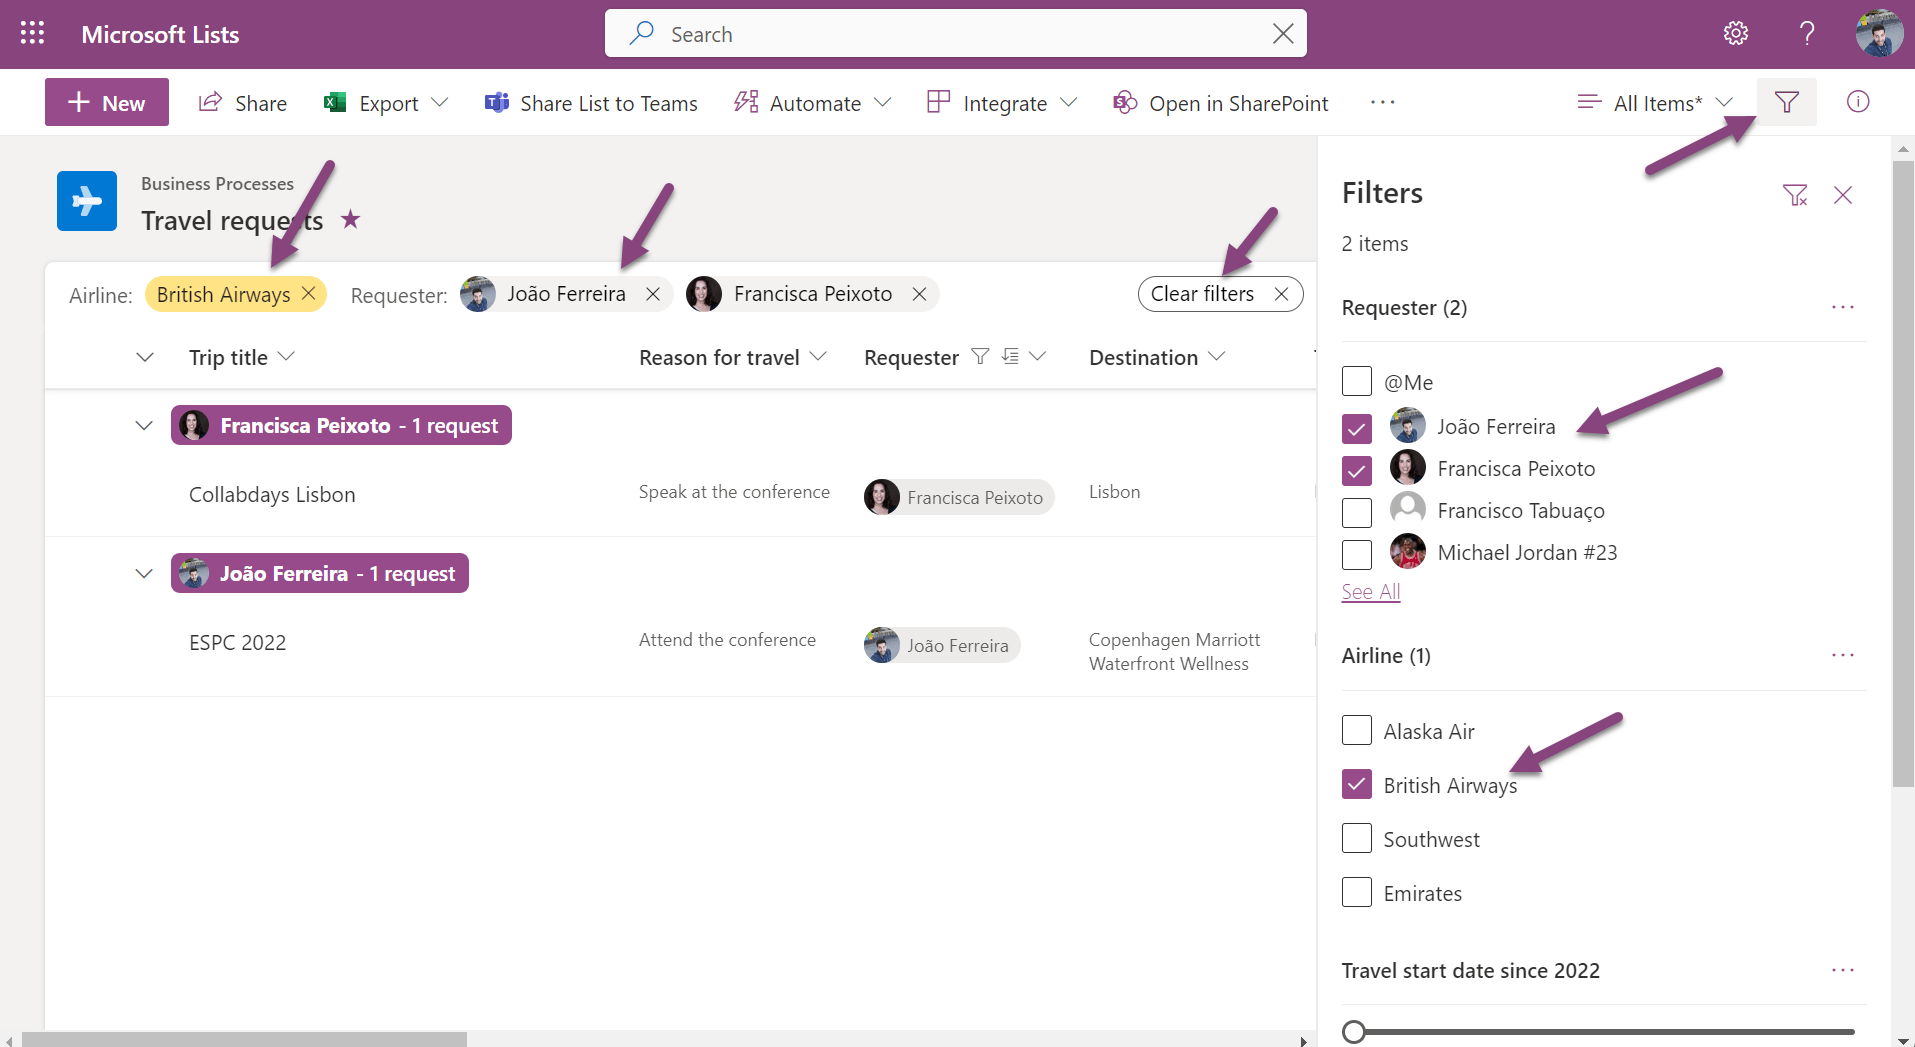1915x1047 pixels.
Task: Show more toolbar commands ellipsis
Action: [x=1383, y=102]
